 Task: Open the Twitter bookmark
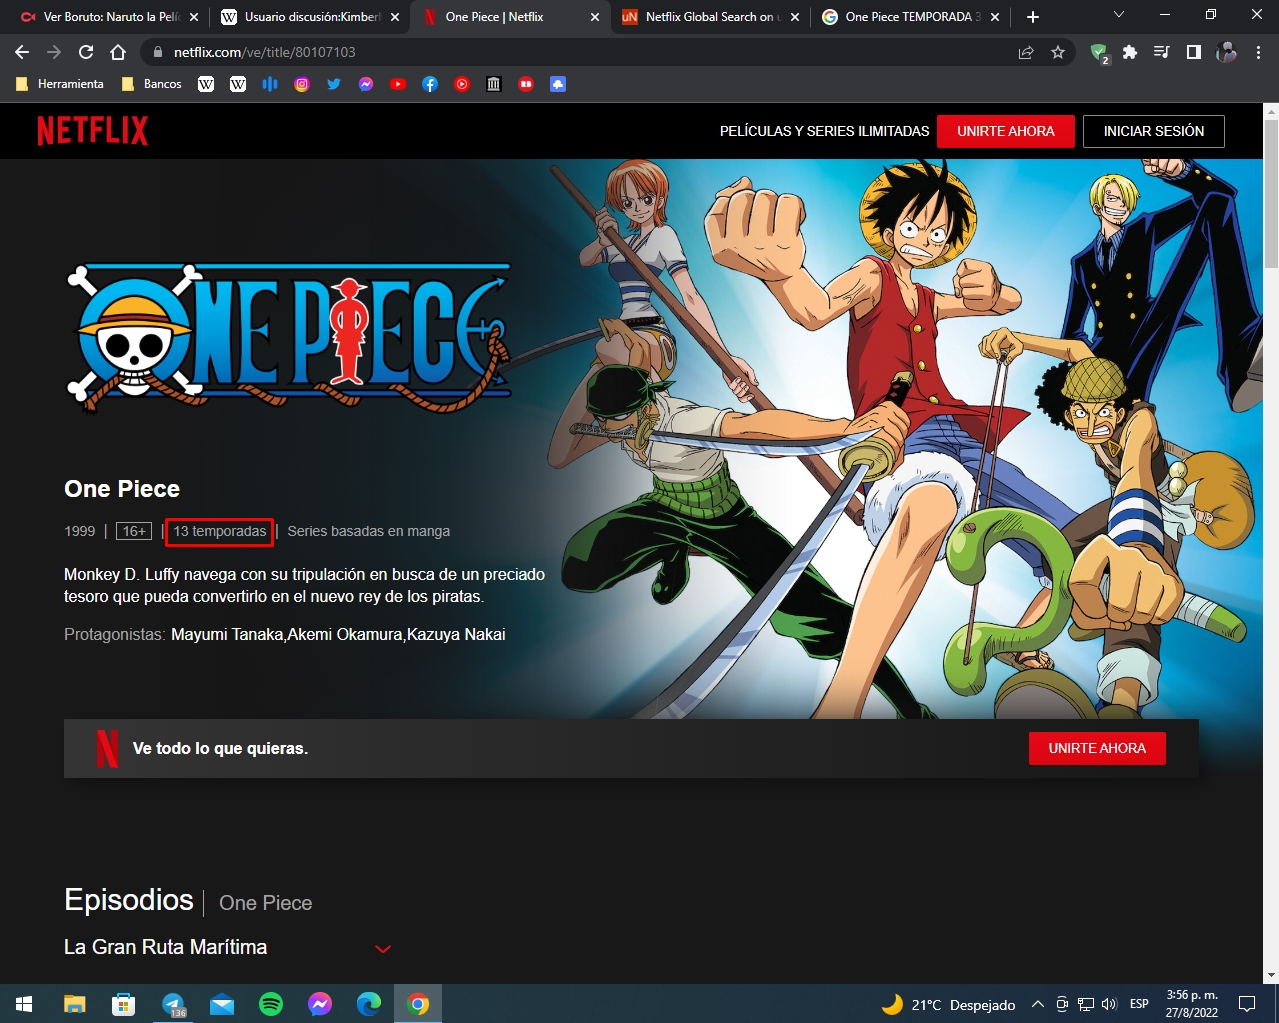click(x=334, y=84)
